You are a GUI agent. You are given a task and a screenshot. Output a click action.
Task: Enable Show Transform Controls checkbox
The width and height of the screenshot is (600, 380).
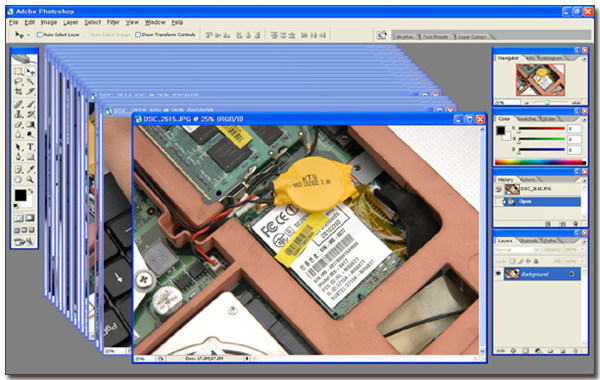[138, 35]
